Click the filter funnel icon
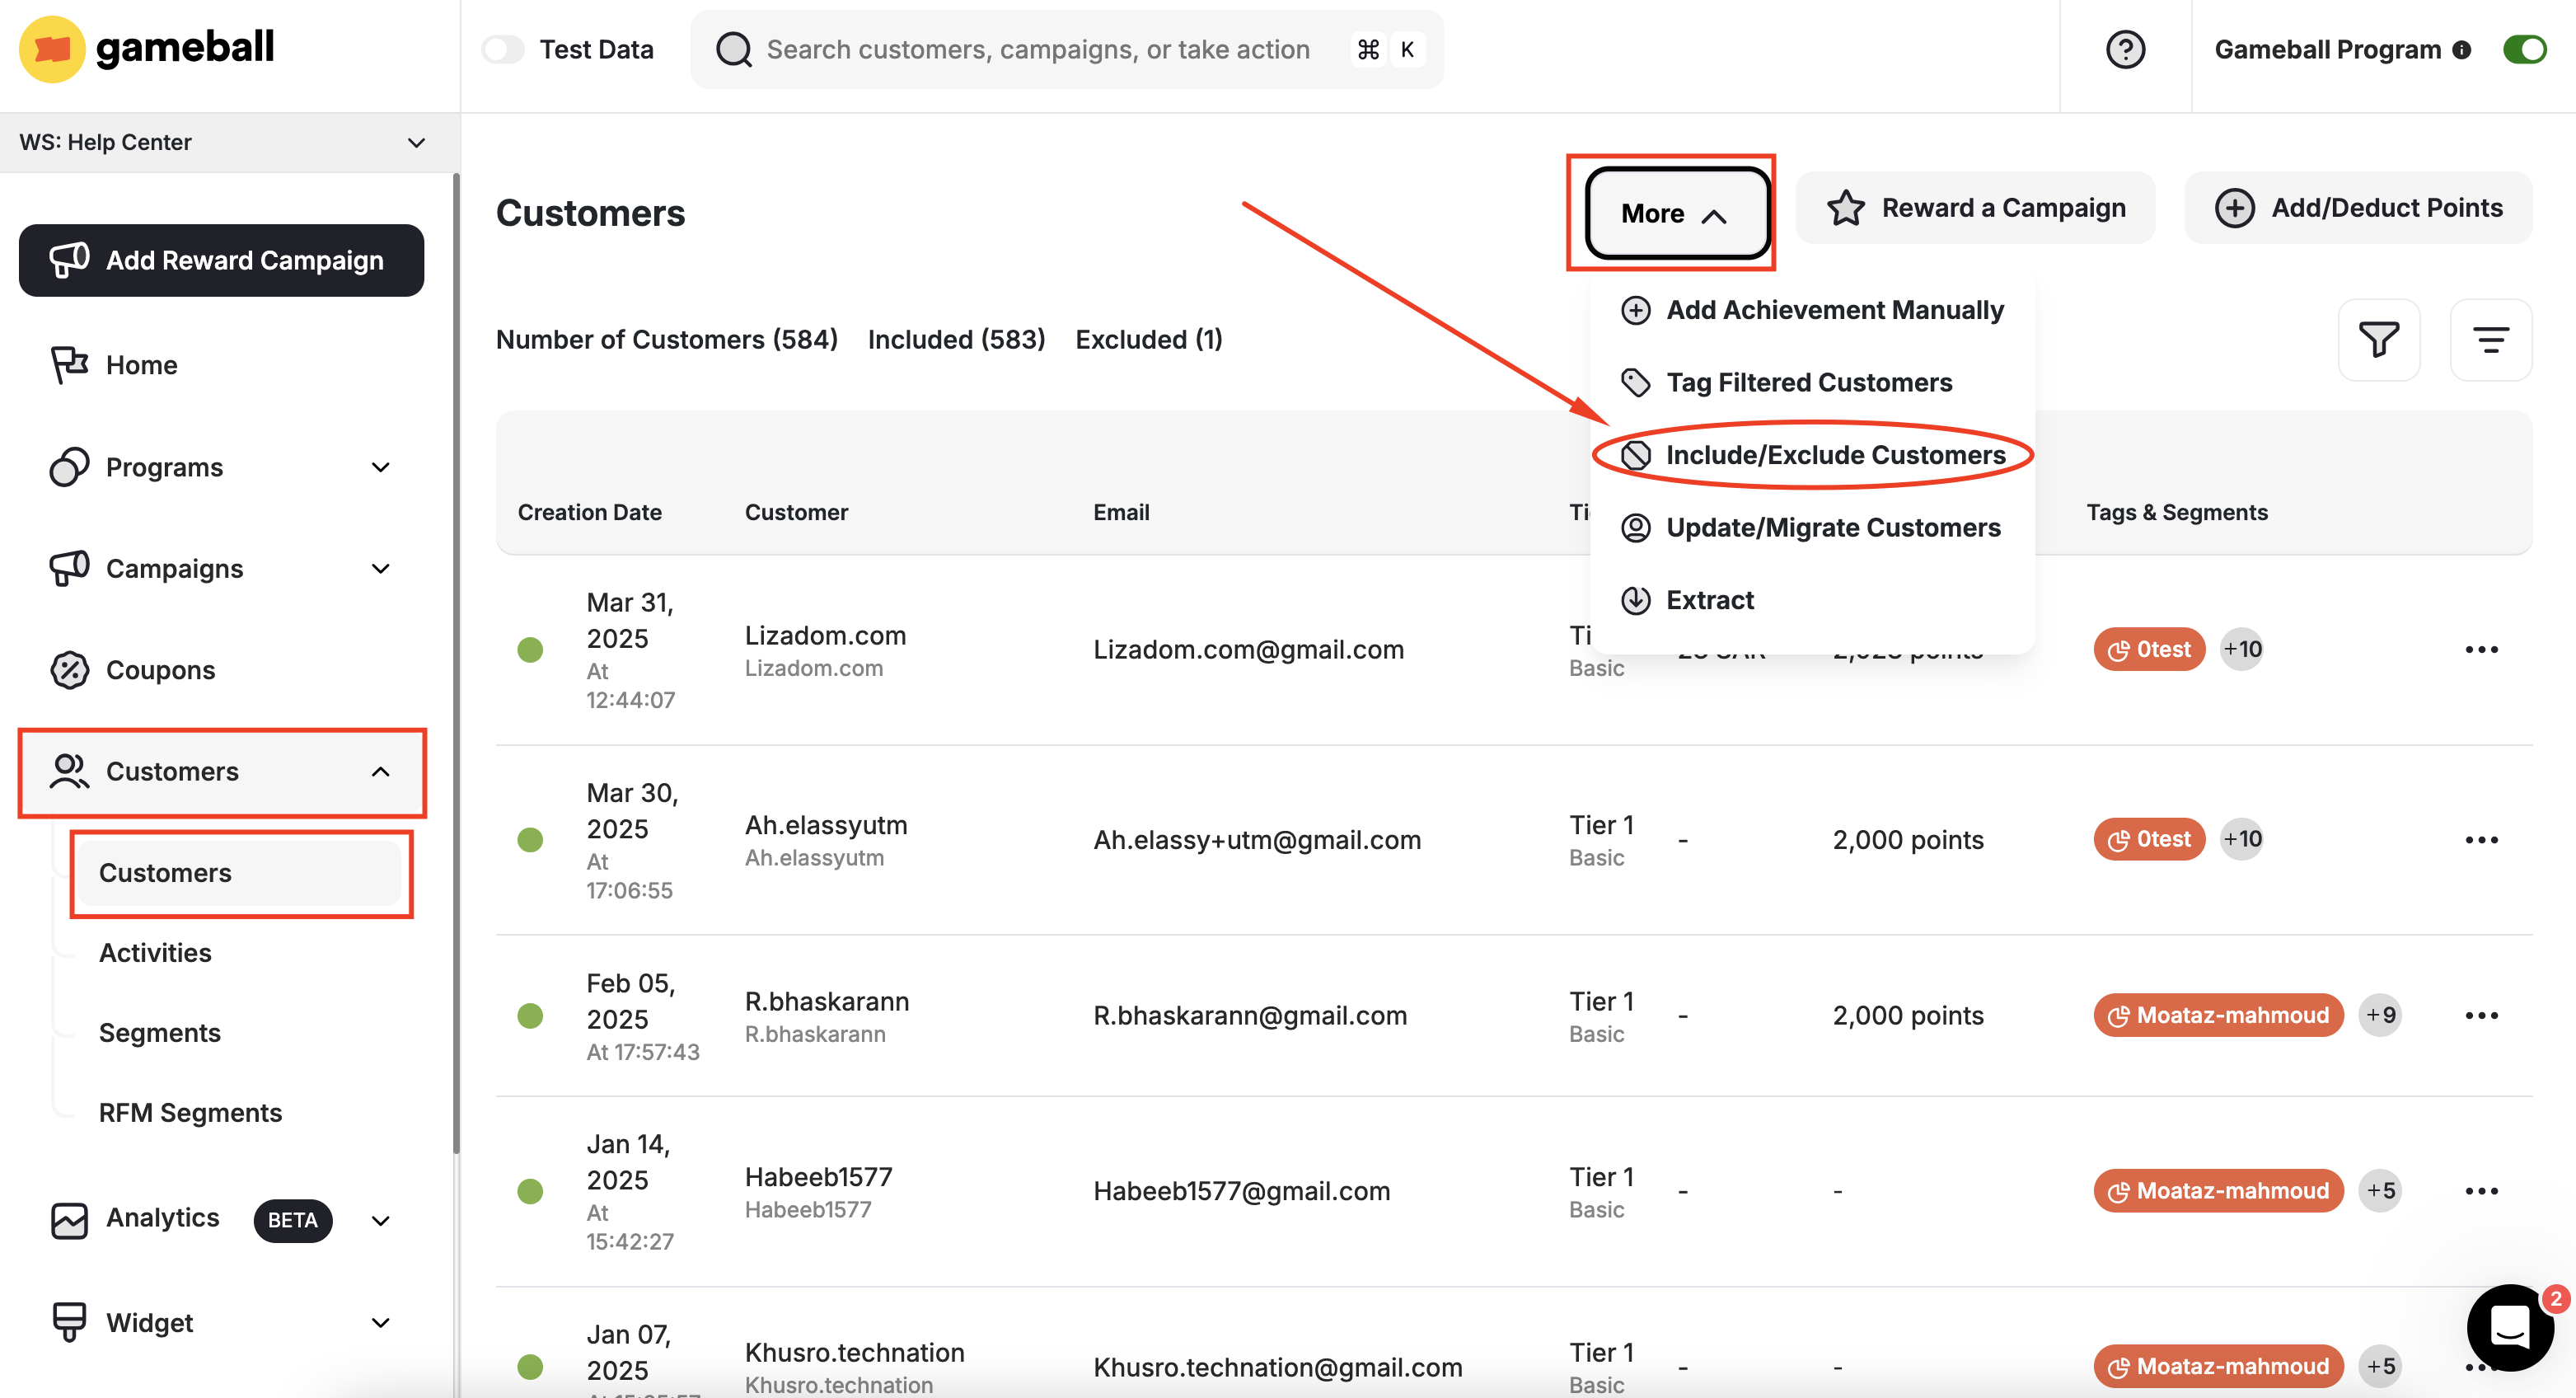This screenshot has width=2576, height=1398. pos(2378,340)
